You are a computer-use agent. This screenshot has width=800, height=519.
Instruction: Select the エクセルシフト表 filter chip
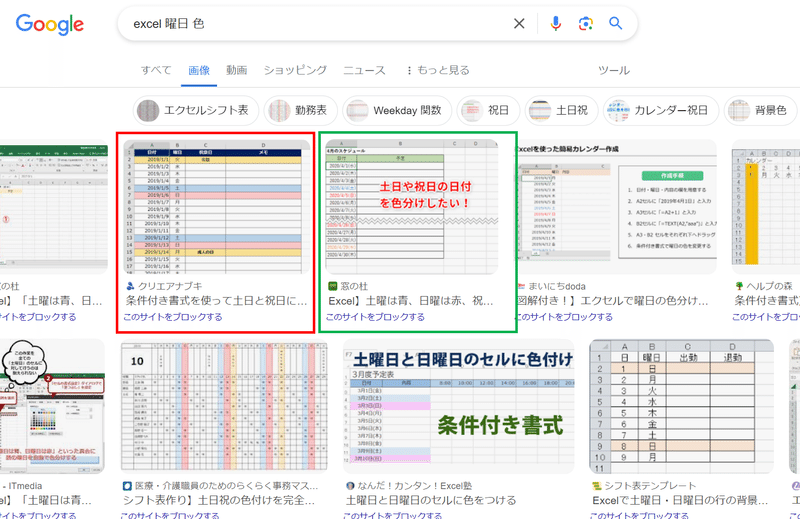click(195, 110)
